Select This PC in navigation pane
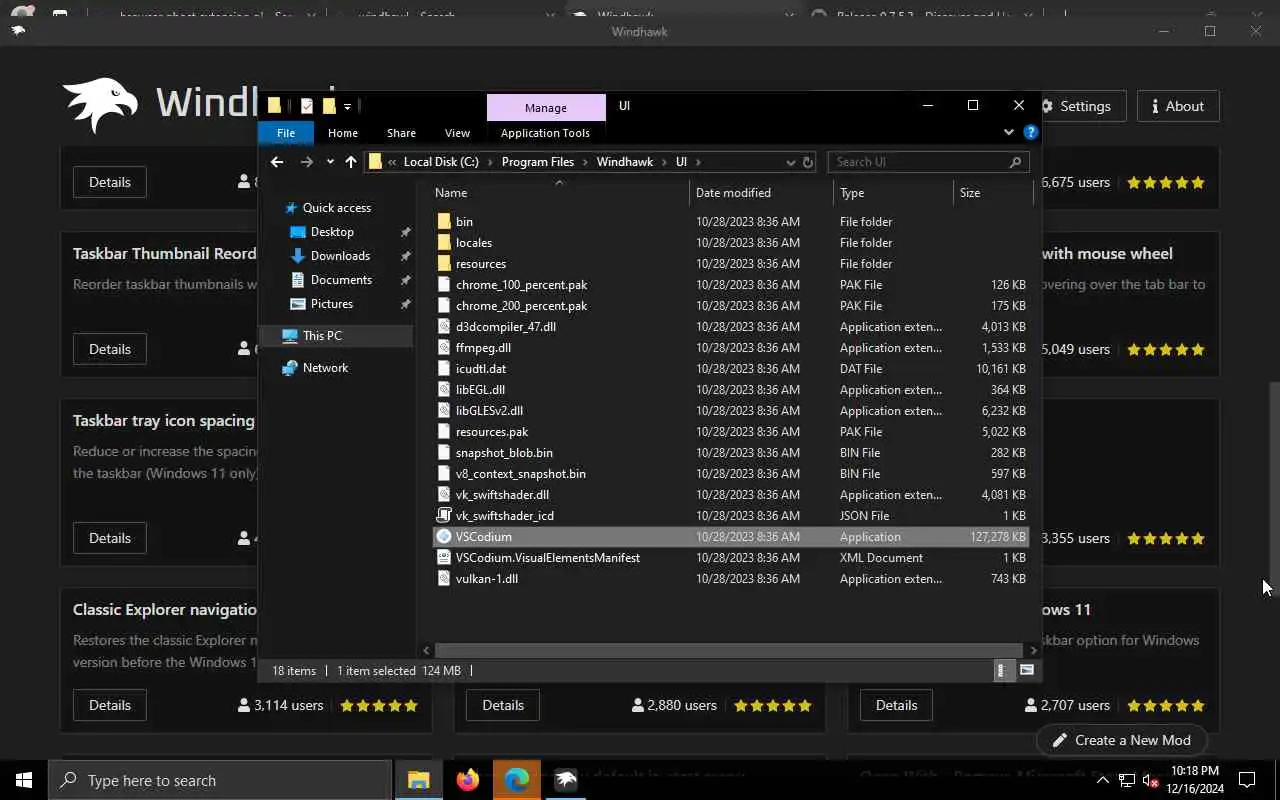The width and height of the screenshot is (1280, 800). click(322, 336)
